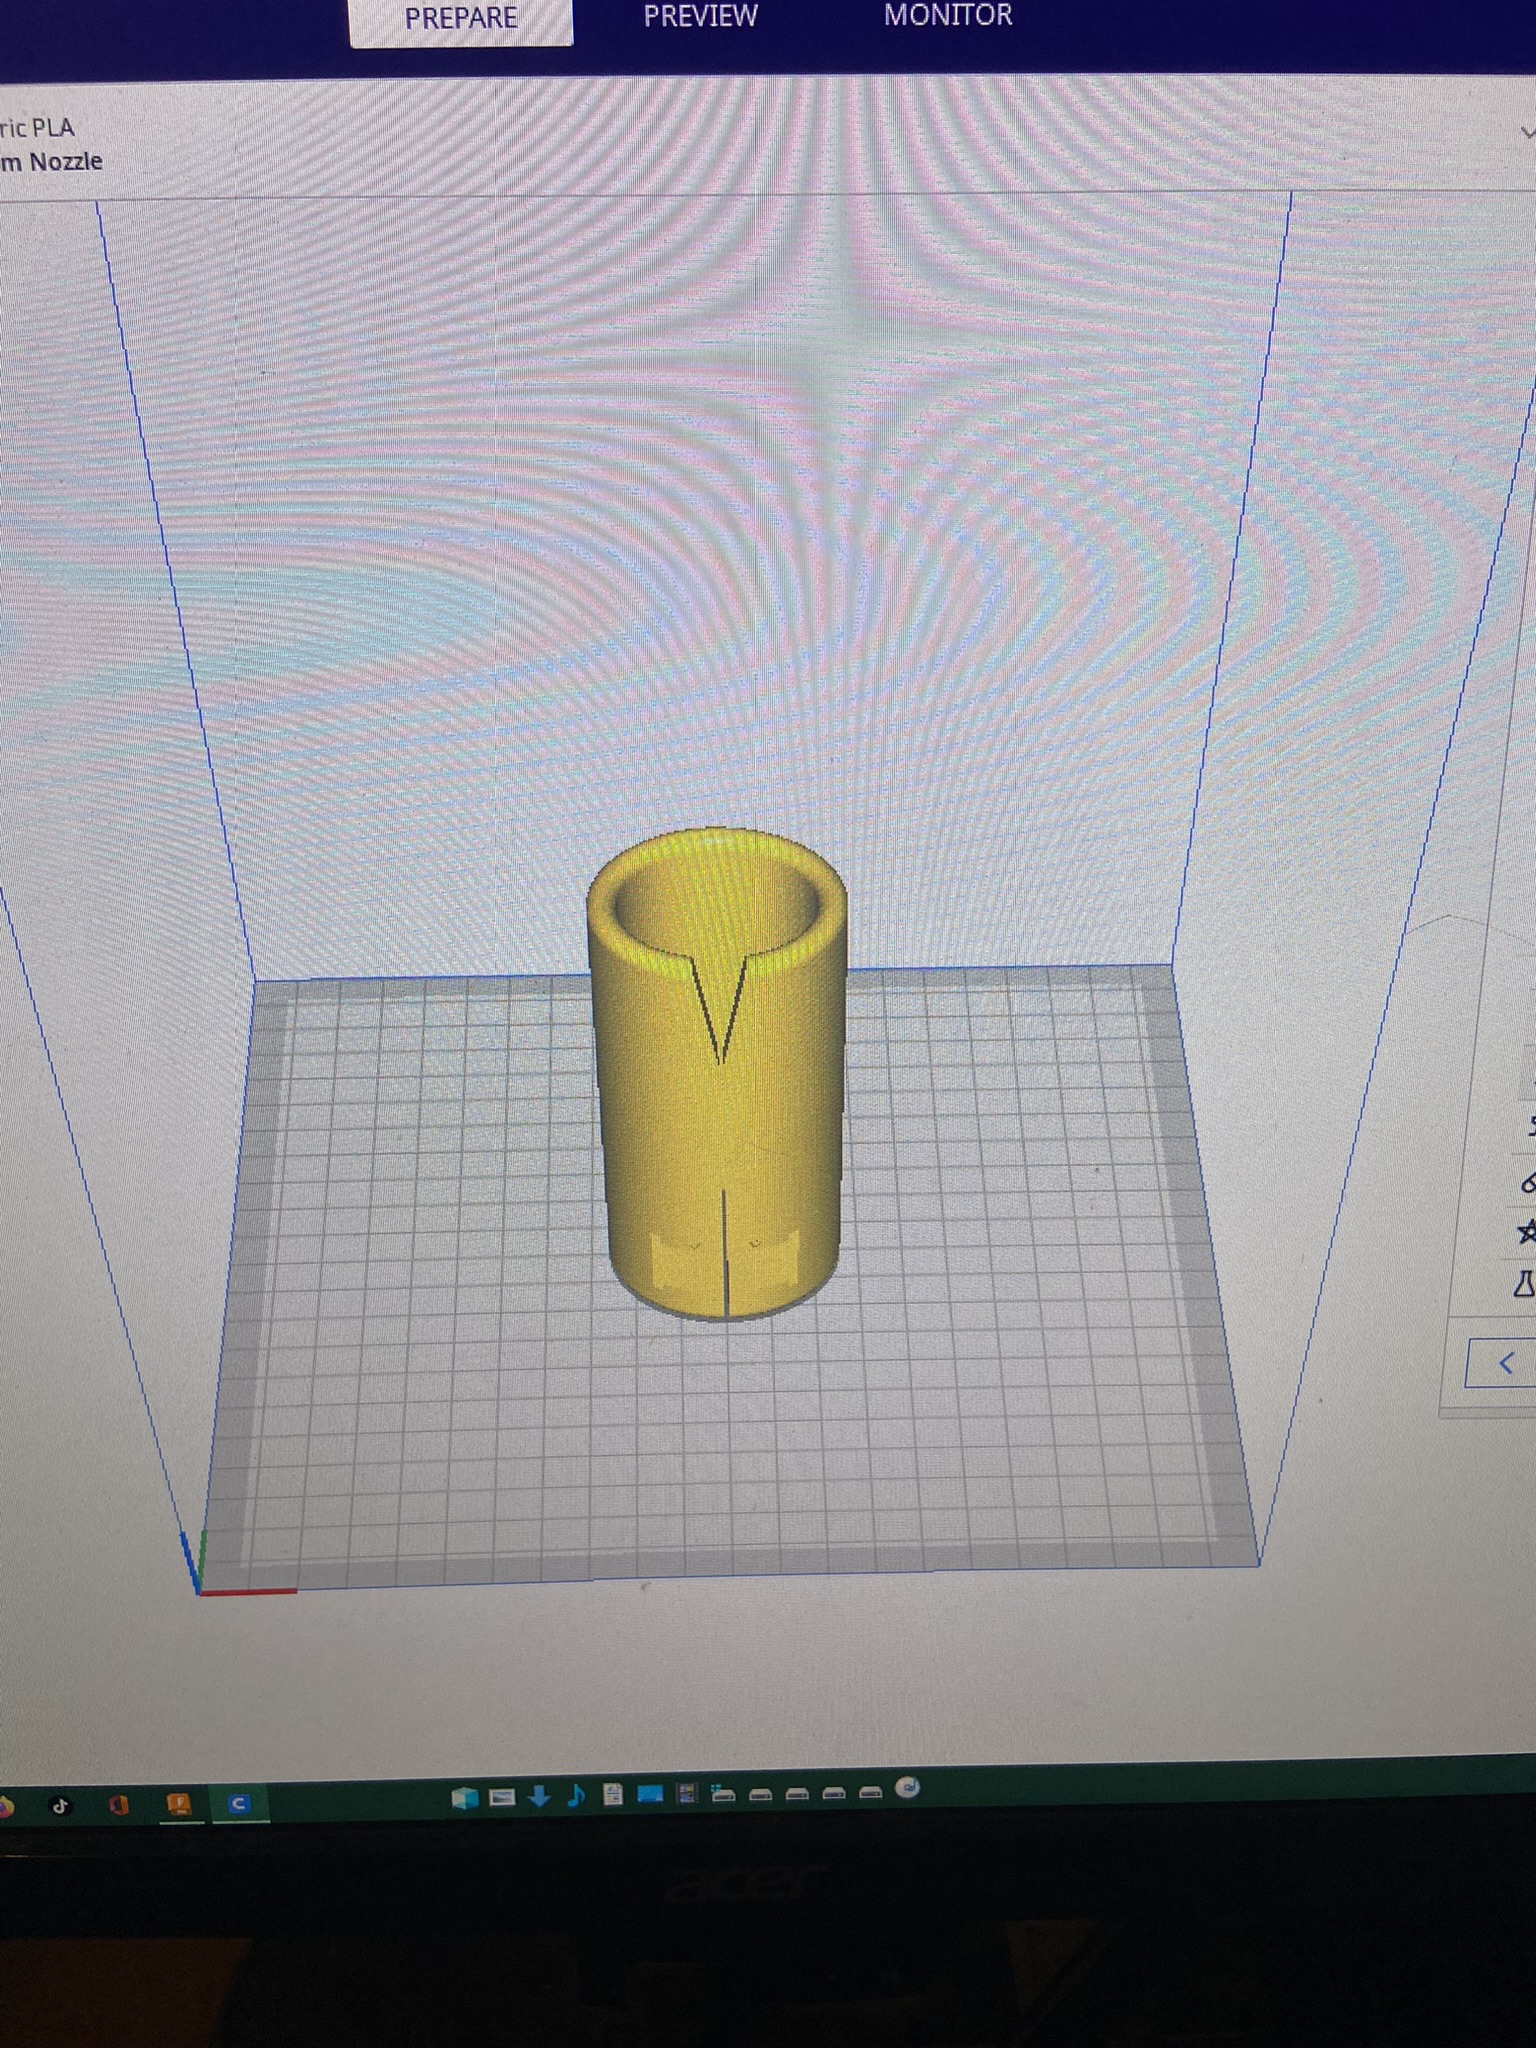Click the experimental flask settings icon
The image size is (1536, 2048).
coord(1524,1283)
